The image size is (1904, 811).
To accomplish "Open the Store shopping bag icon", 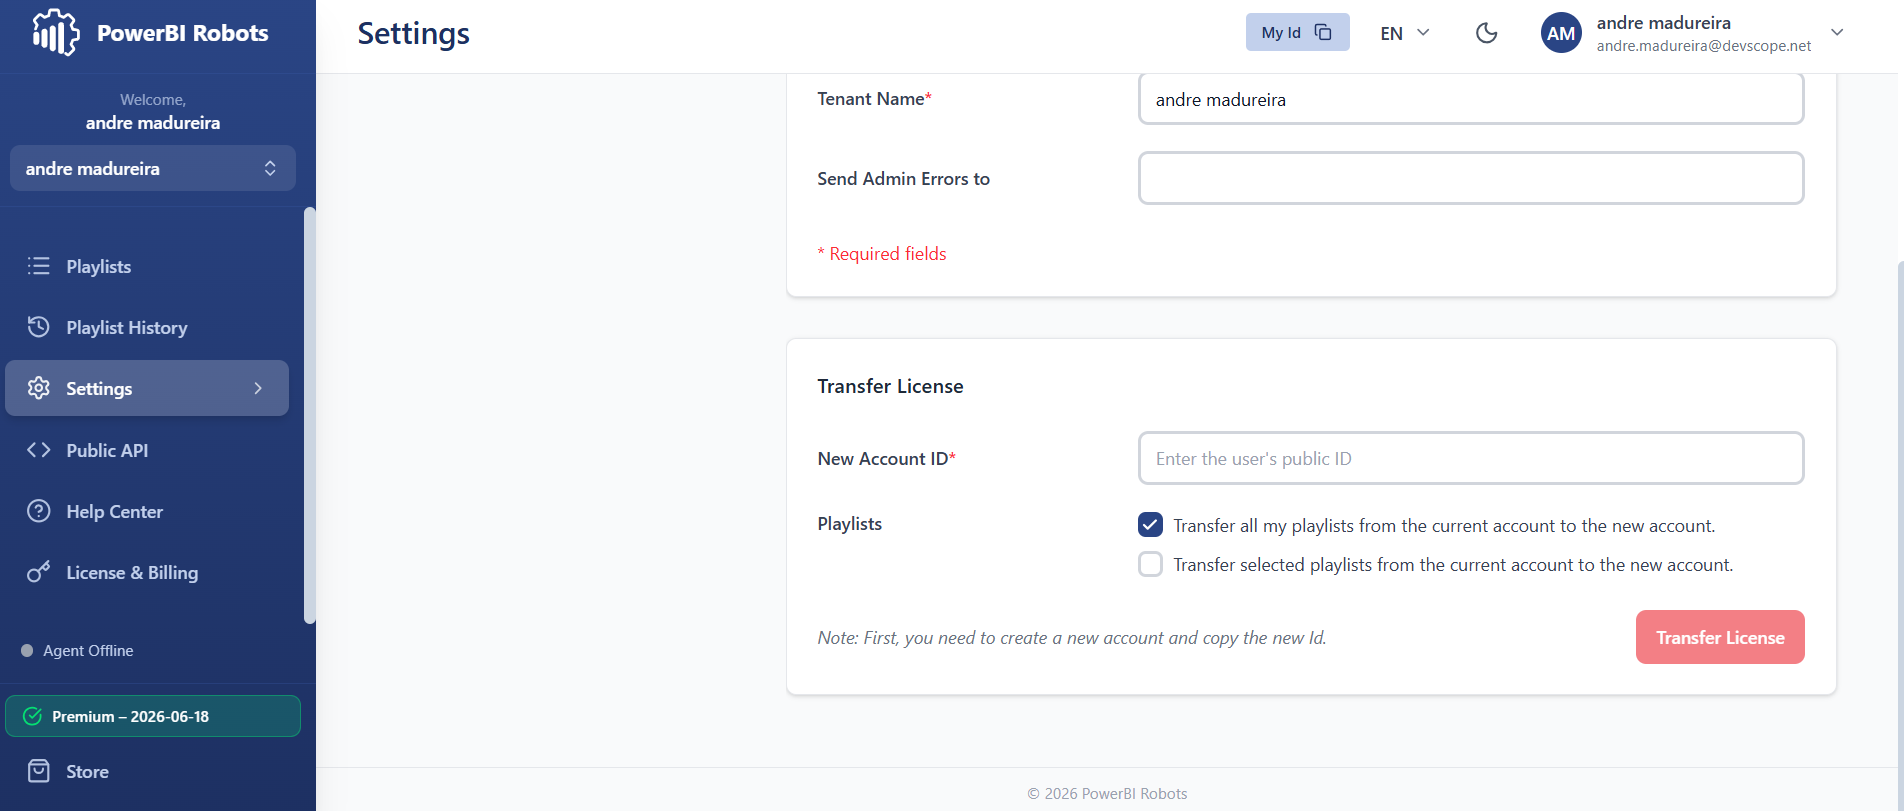I will click(x=39, y=771).
